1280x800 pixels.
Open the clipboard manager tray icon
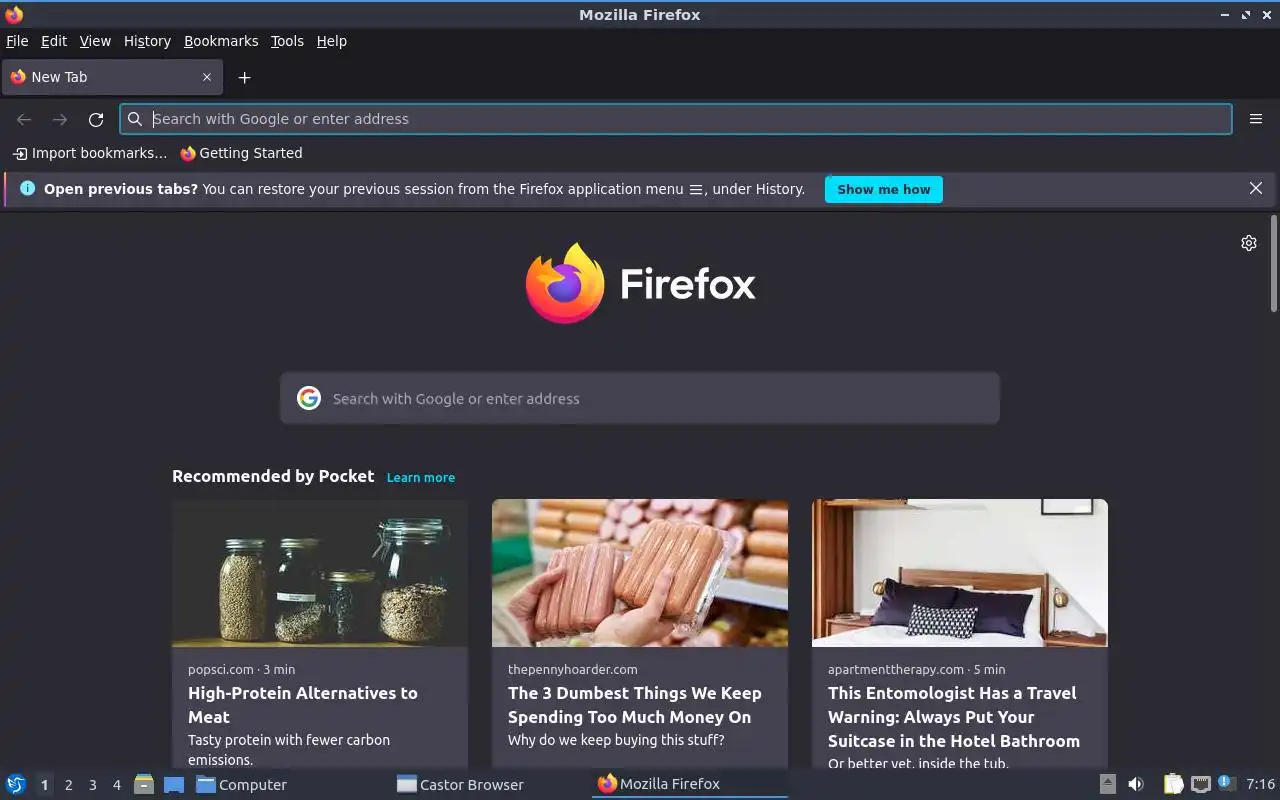(1173, 784)
